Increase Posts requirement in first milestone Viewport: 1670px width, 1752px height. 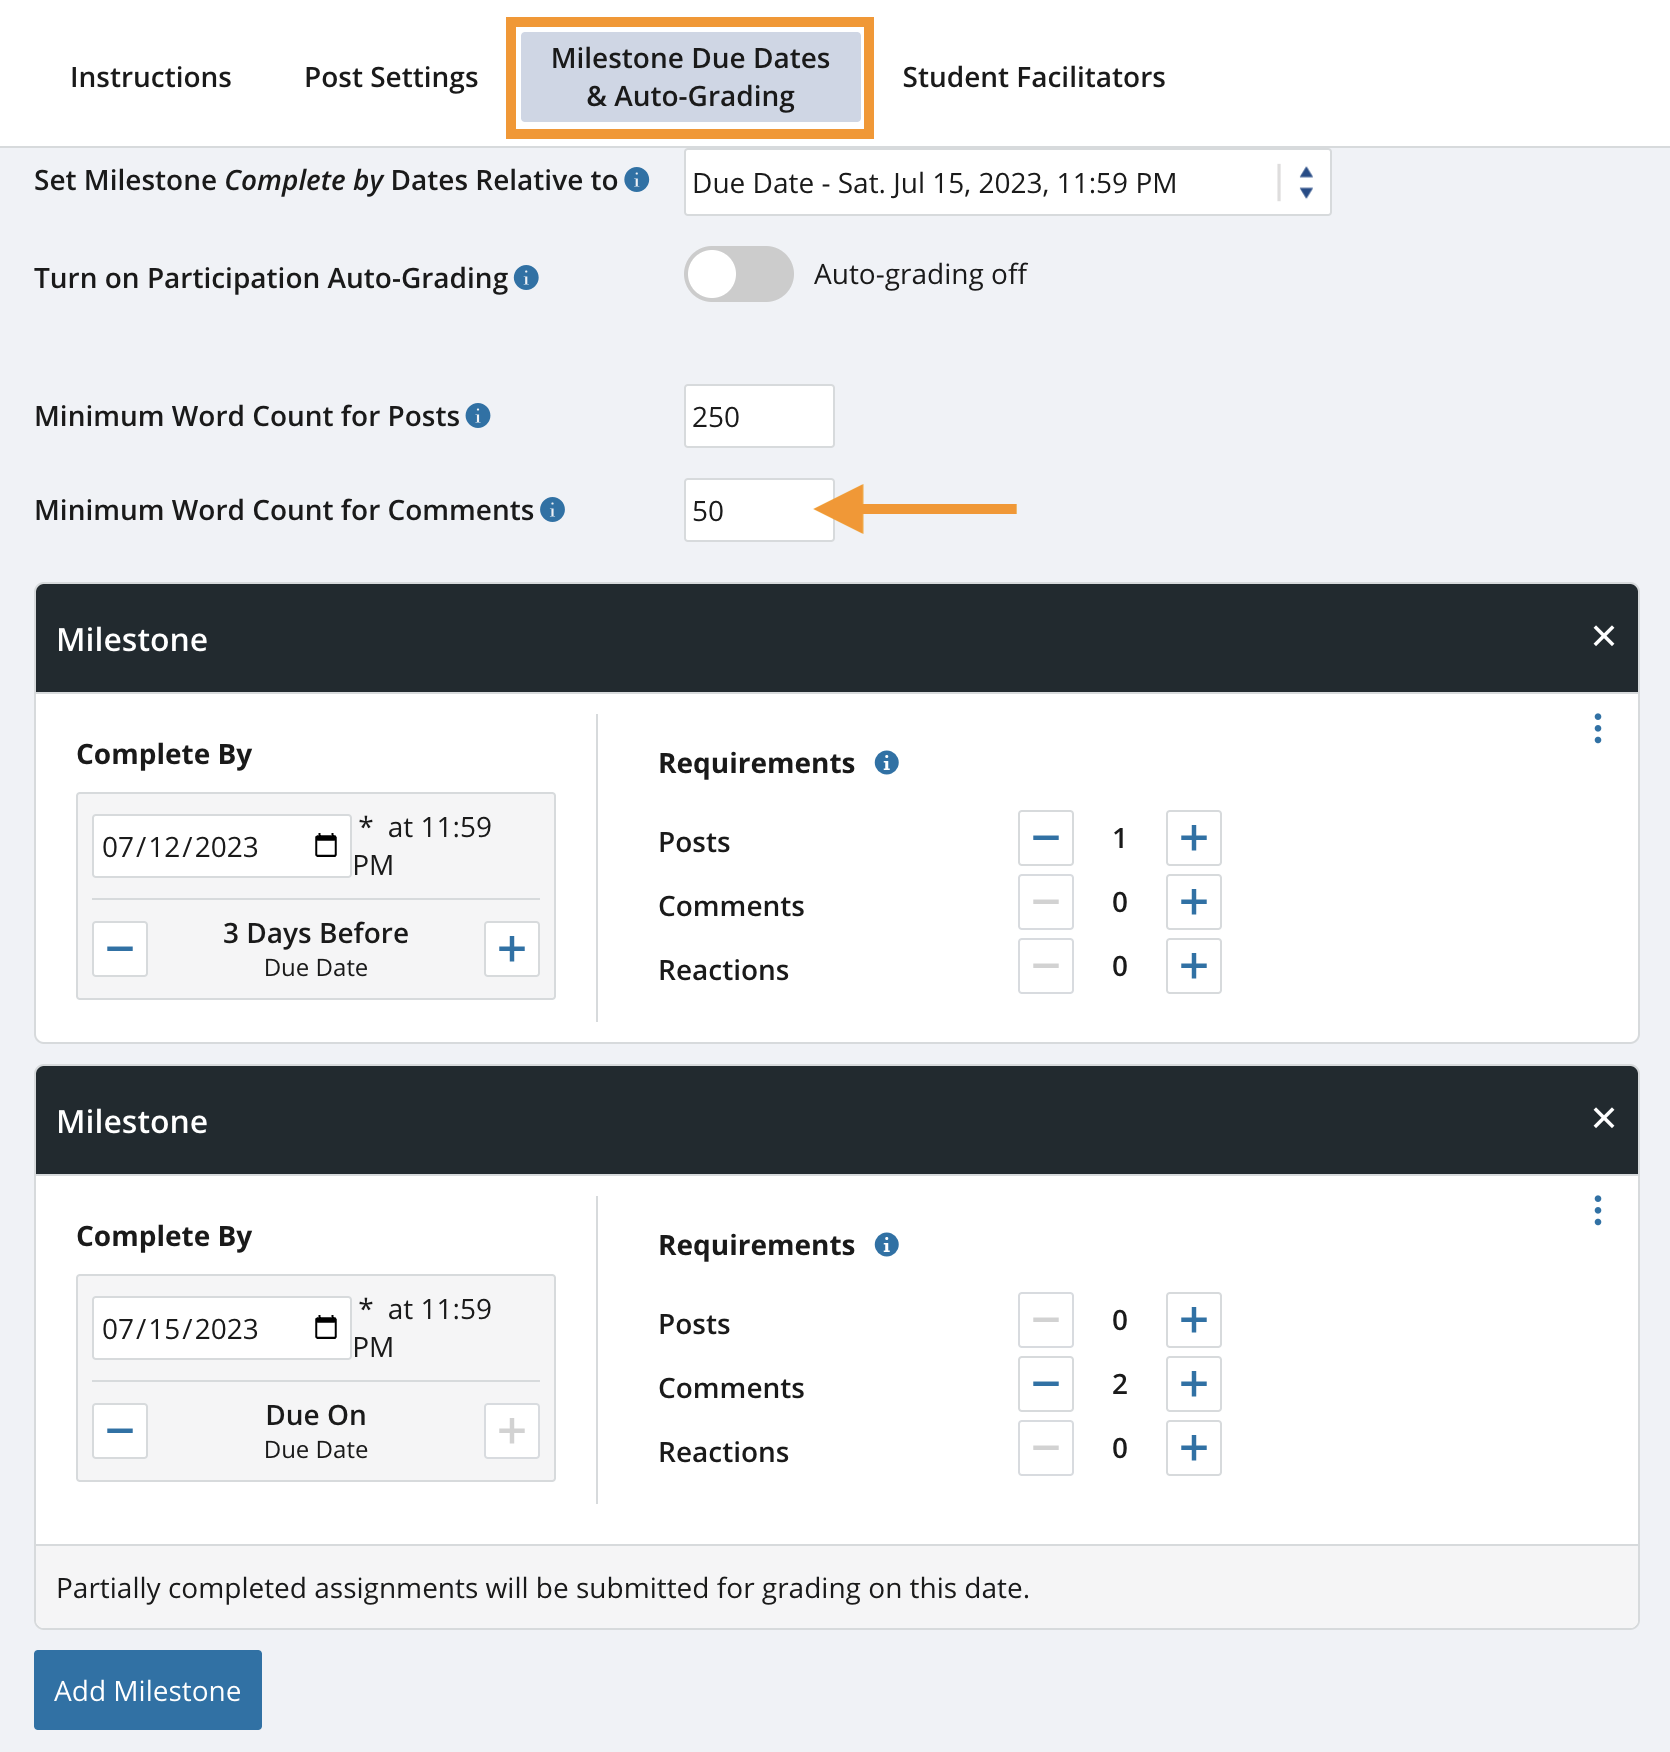point(1192,838)
